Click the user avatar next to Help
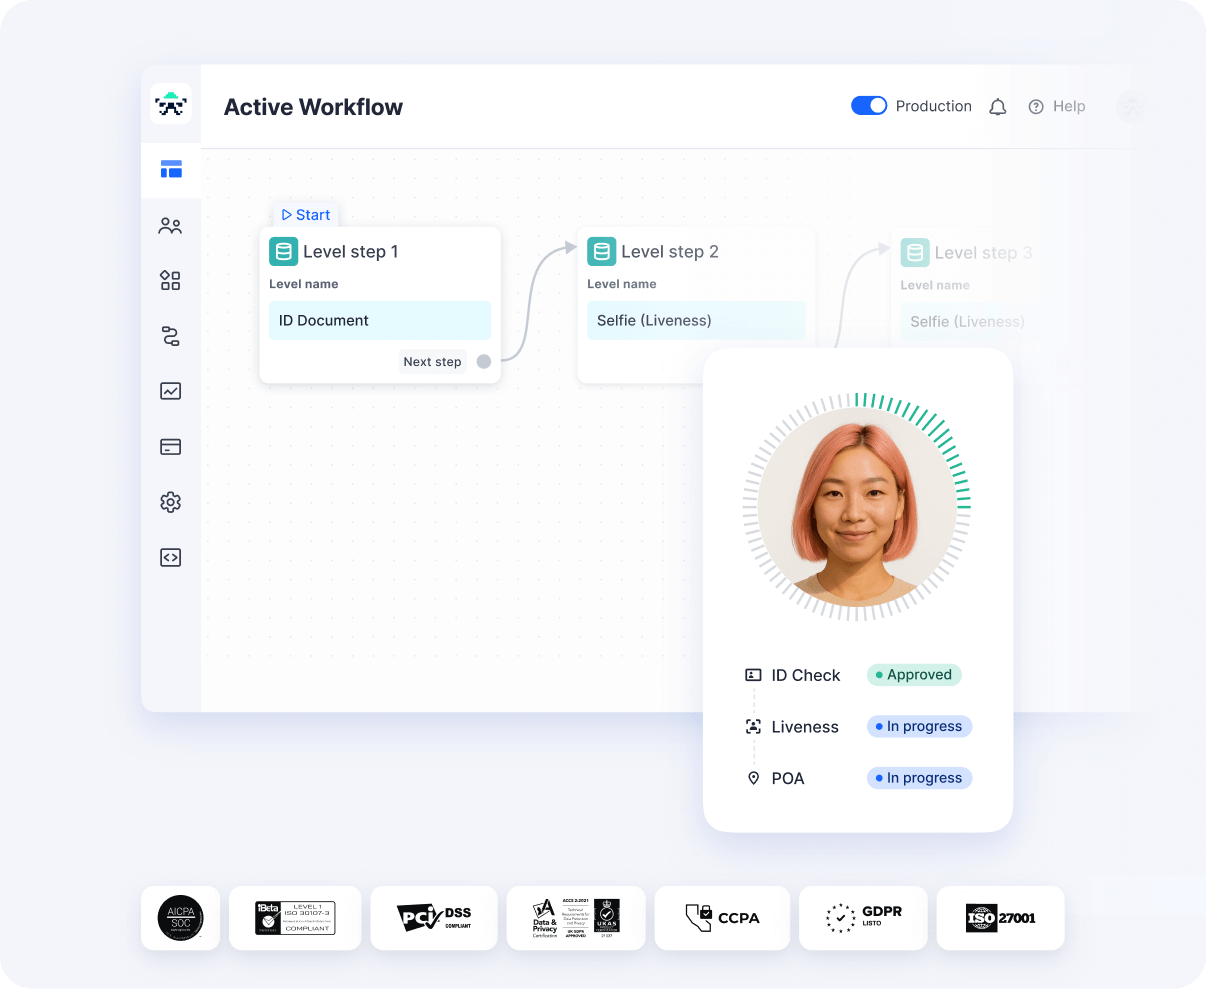 (1131, 106)
